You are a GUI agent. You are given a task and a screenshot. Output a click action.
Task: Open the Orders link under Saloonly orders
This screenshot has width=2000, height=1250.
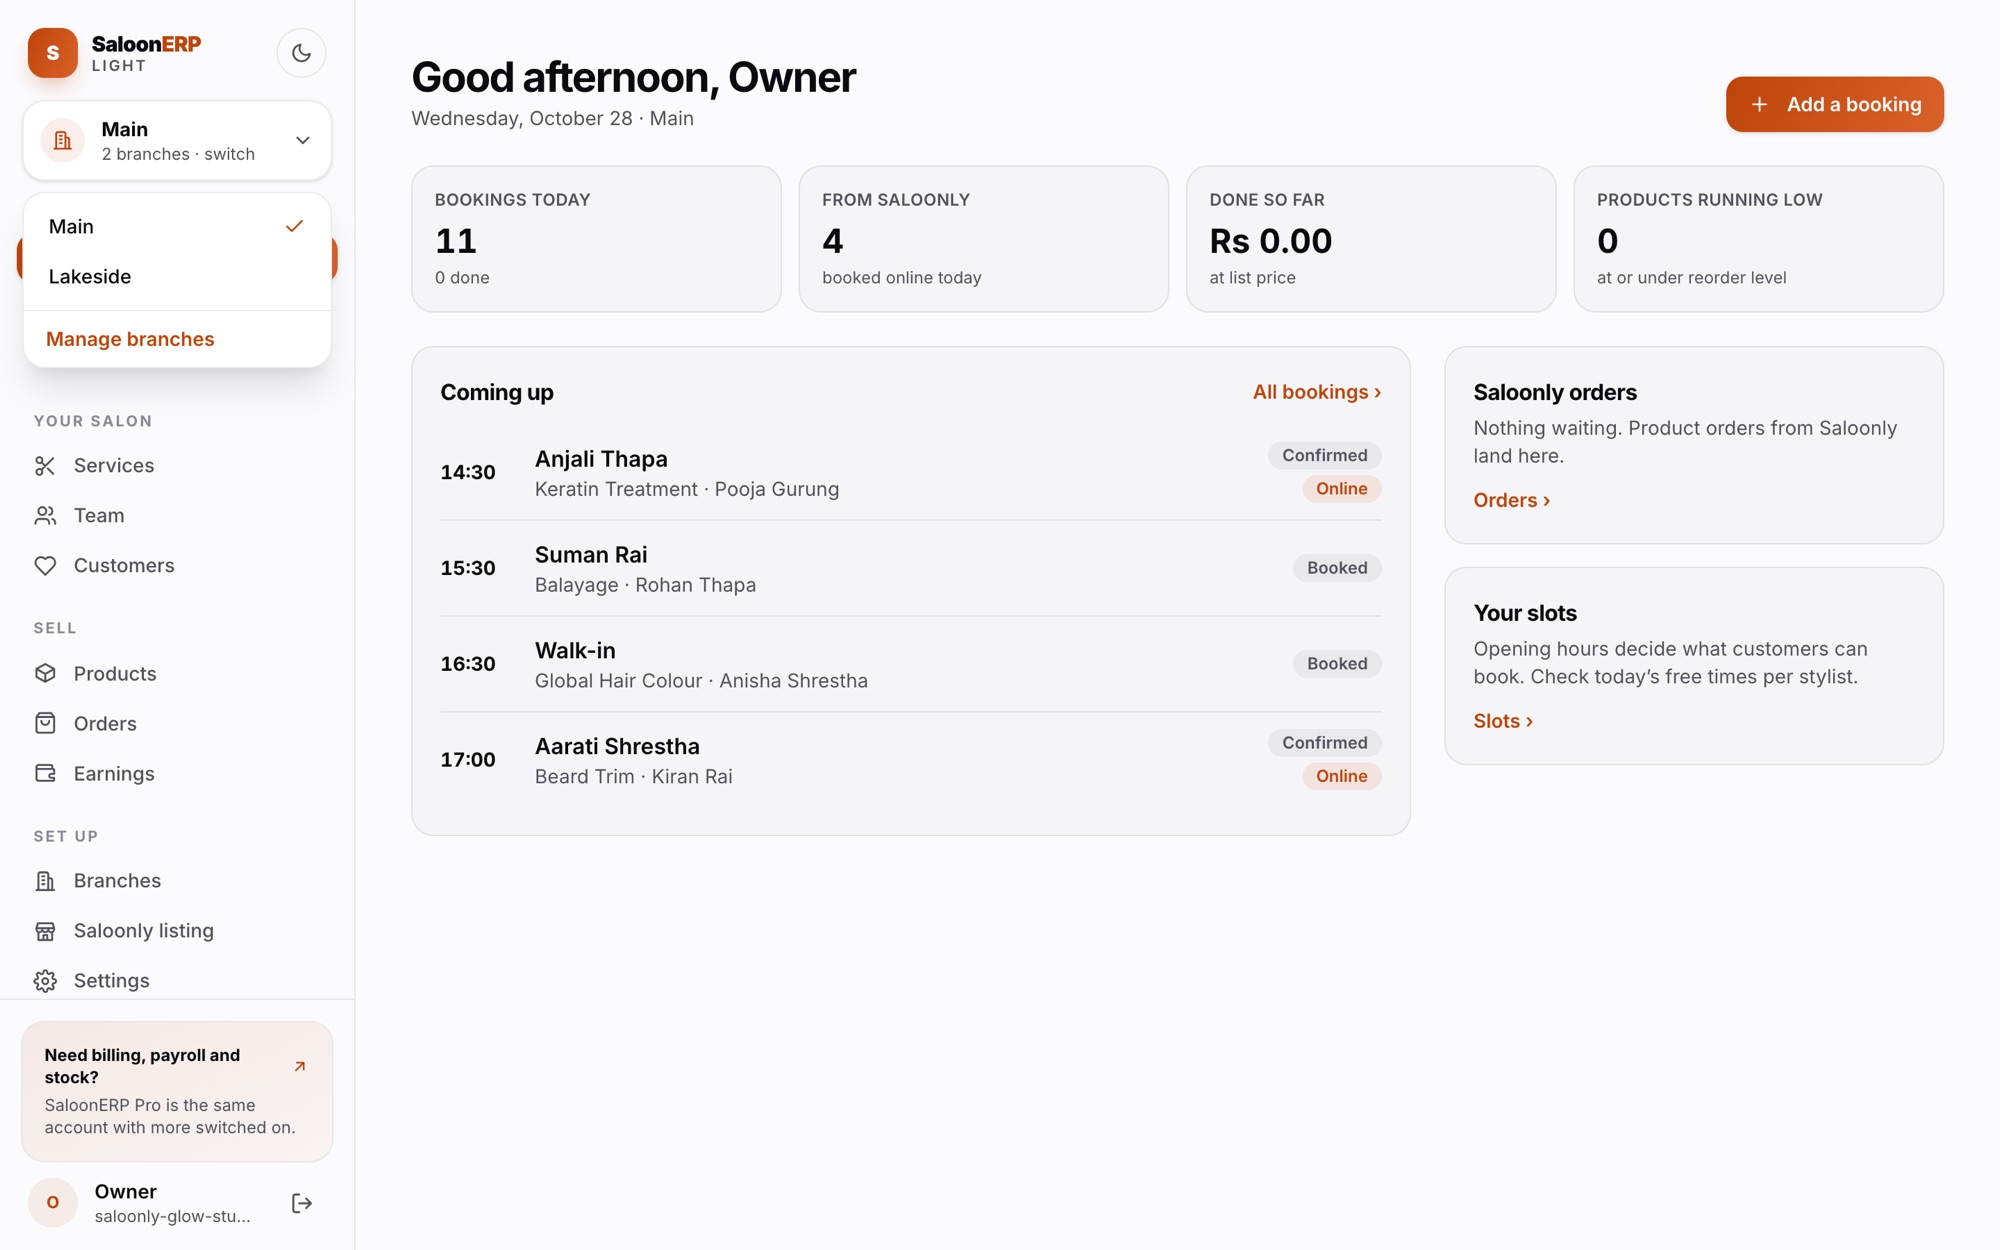click(1511, 500)
